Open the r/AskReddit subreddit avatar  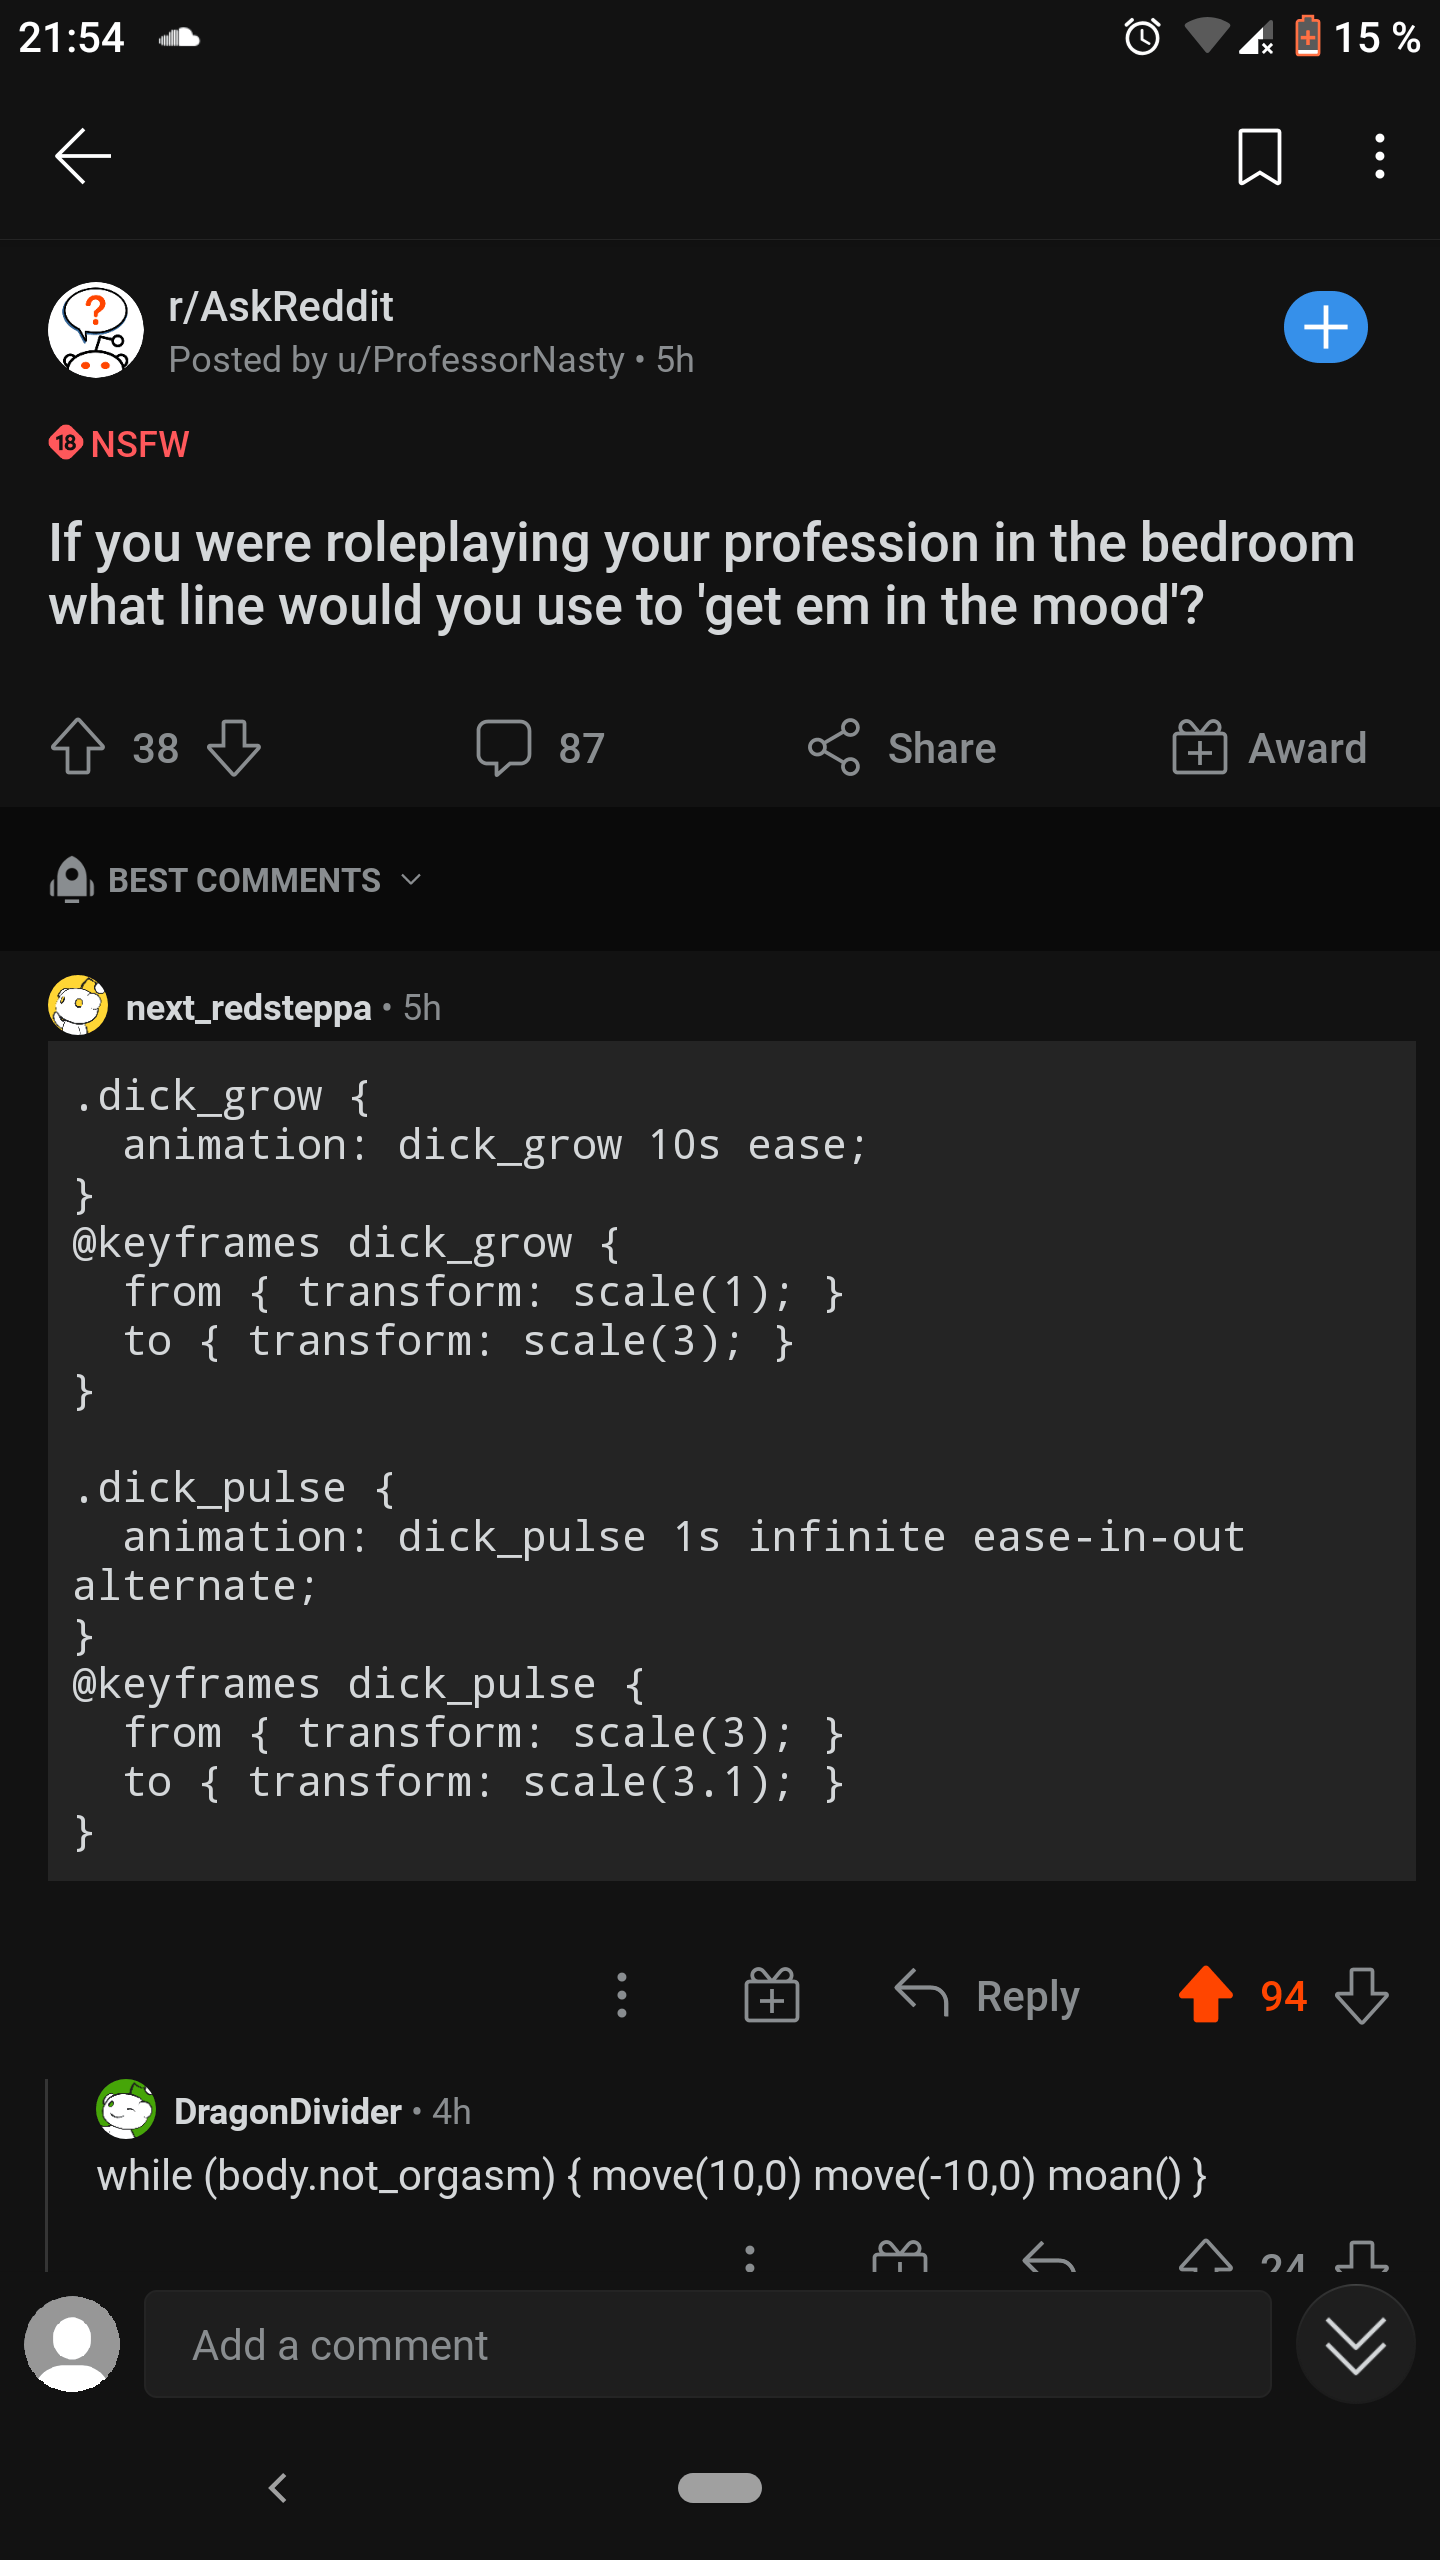coord(92,330)
